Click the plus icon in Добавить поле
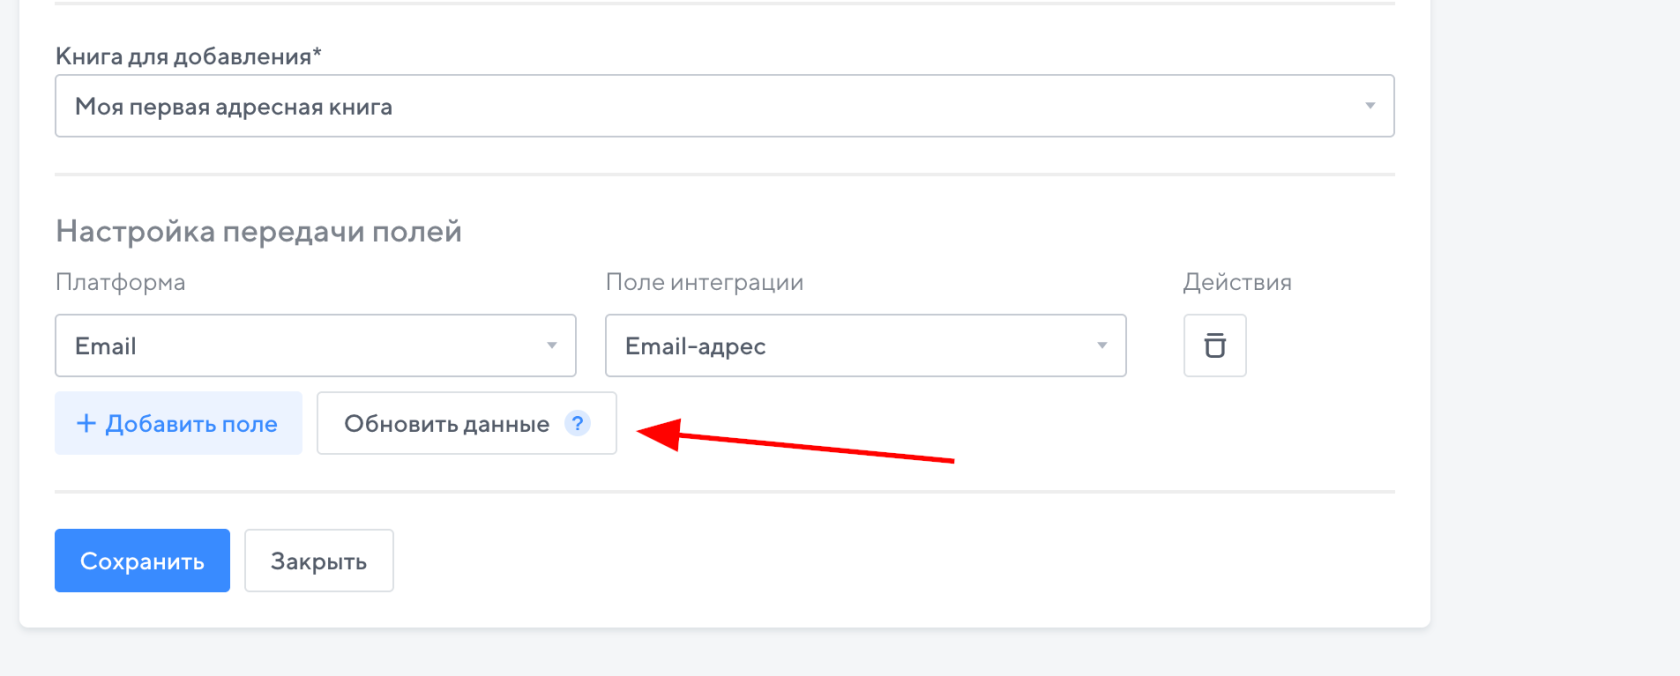 click(x=86, y=423)
